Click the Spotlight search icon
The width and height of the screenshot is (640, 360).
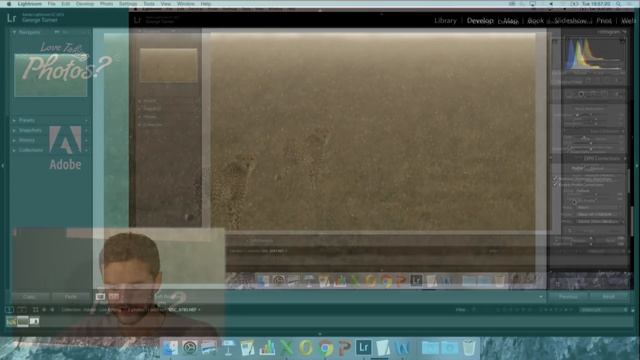[619, 4]
